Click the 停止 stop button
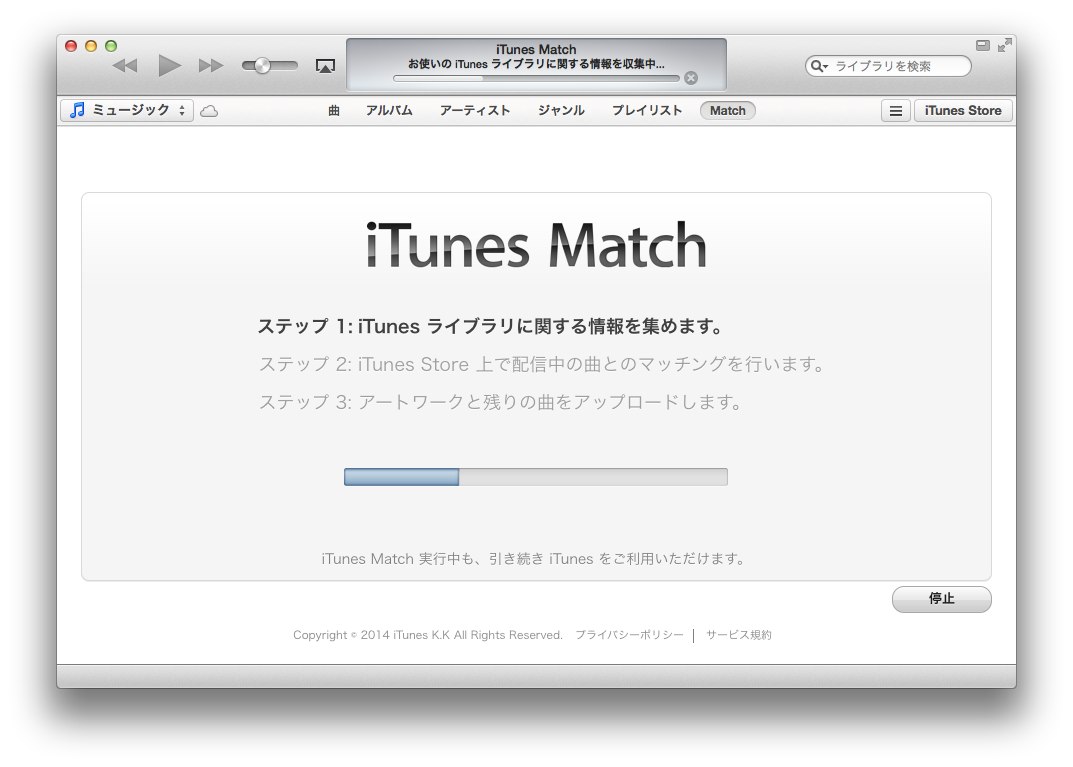Viewport: 1073px width, 767px height. pos(942,599)
